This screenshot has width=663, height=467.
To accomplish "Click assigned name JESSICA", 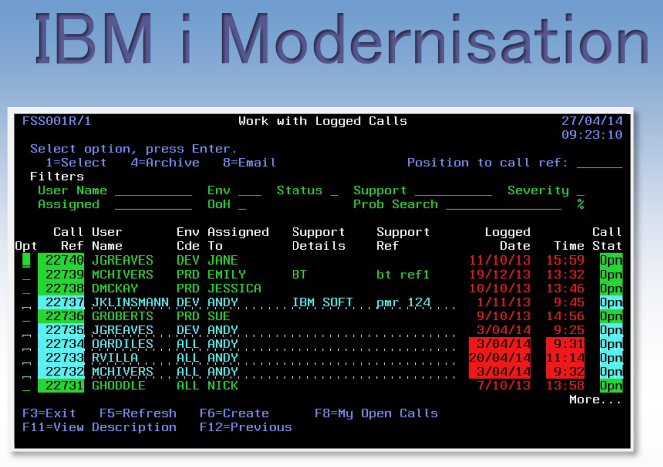I will (x=234, y=288).
